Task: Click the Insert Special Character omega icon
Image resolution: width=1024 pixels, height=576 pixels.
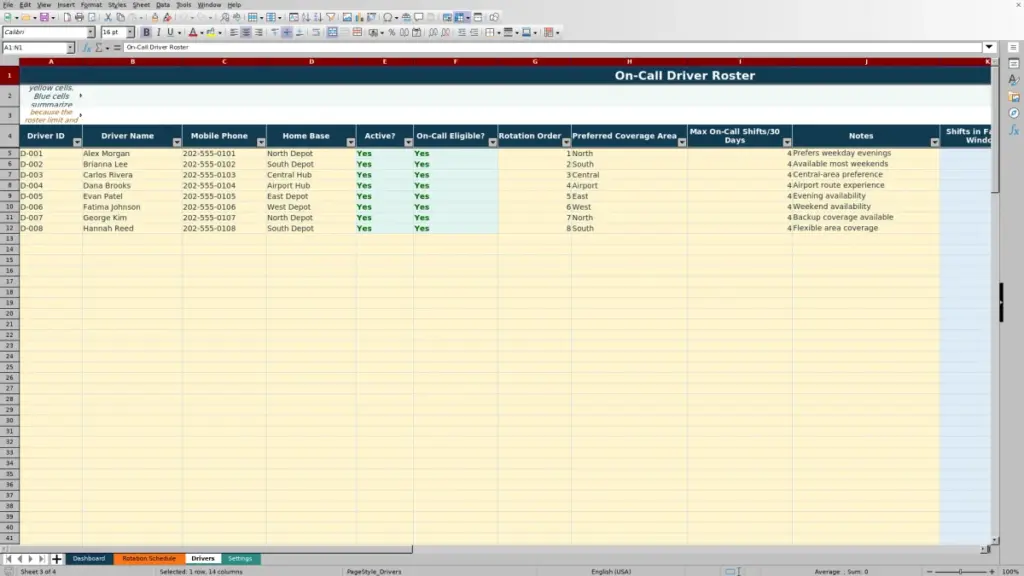Action: (388, 17)
